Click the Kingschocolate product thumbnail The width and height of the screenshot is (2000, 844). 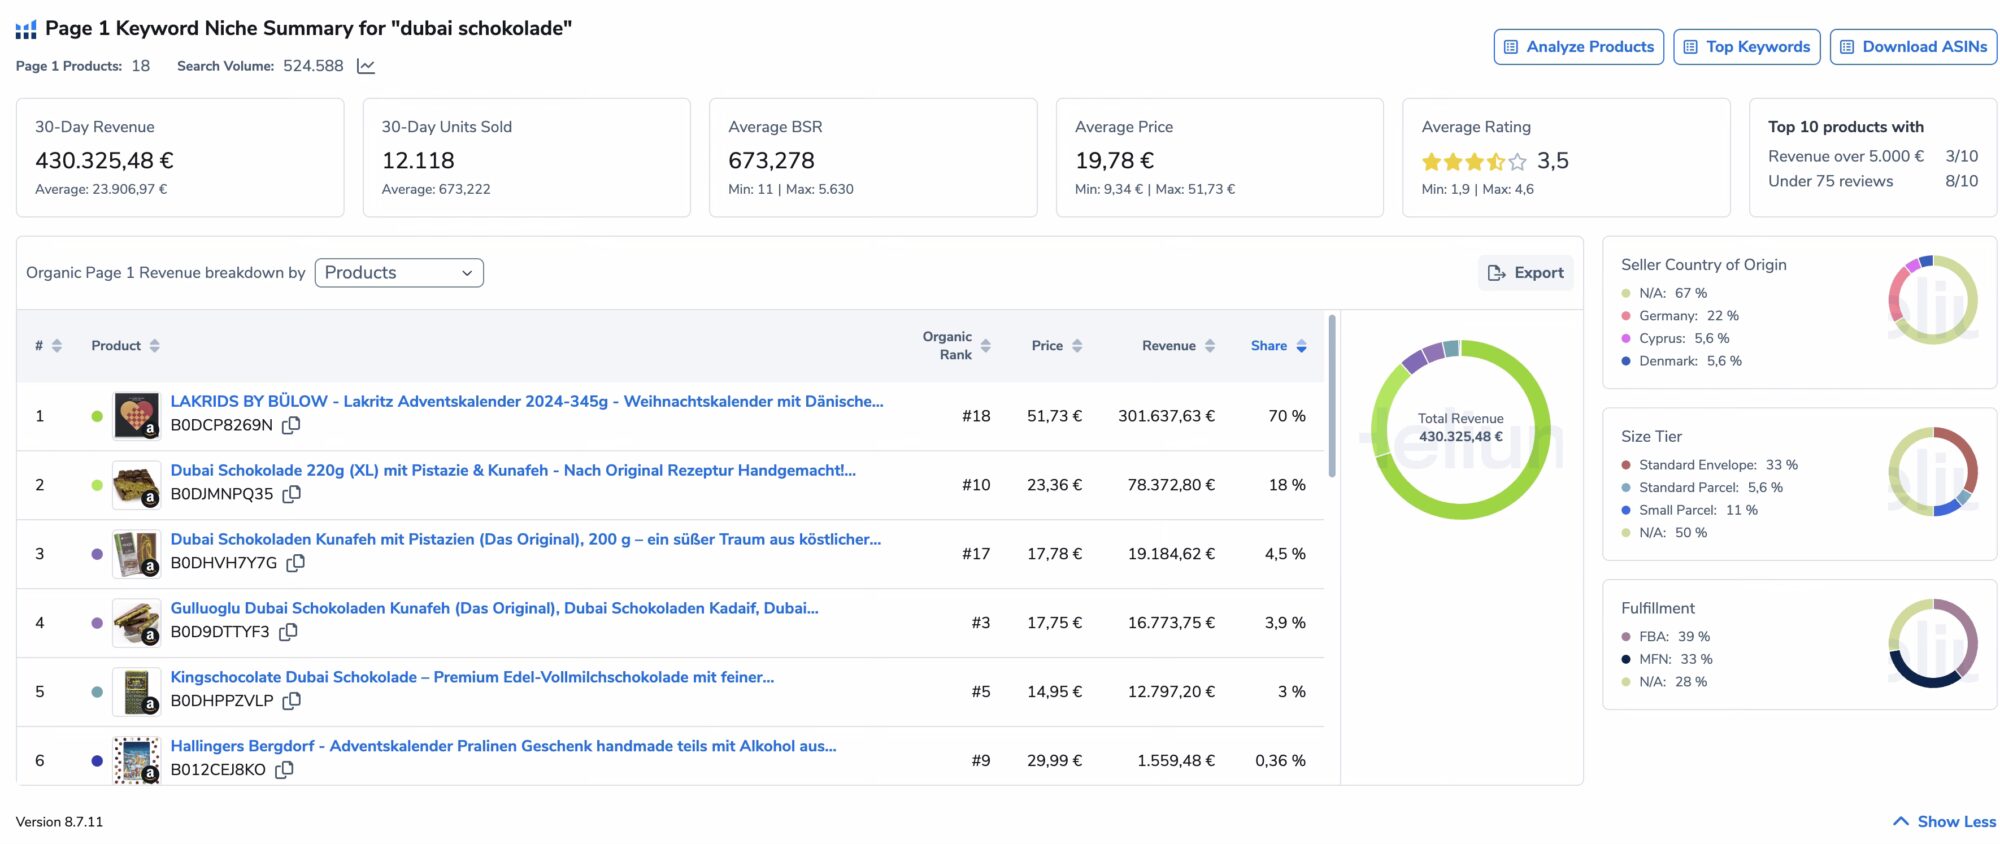(x=136, y=692)
